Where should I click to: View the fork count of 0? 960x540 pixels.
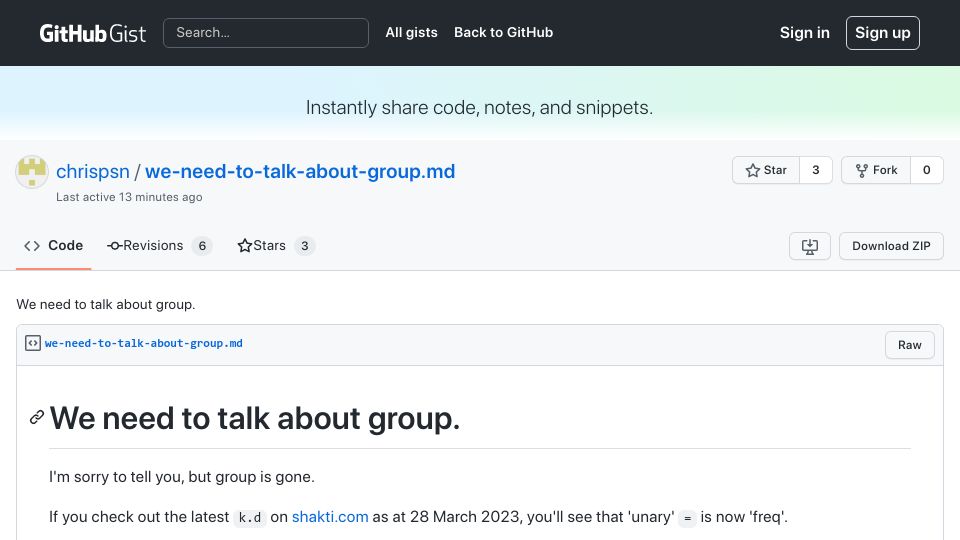(x=926, y=170)
